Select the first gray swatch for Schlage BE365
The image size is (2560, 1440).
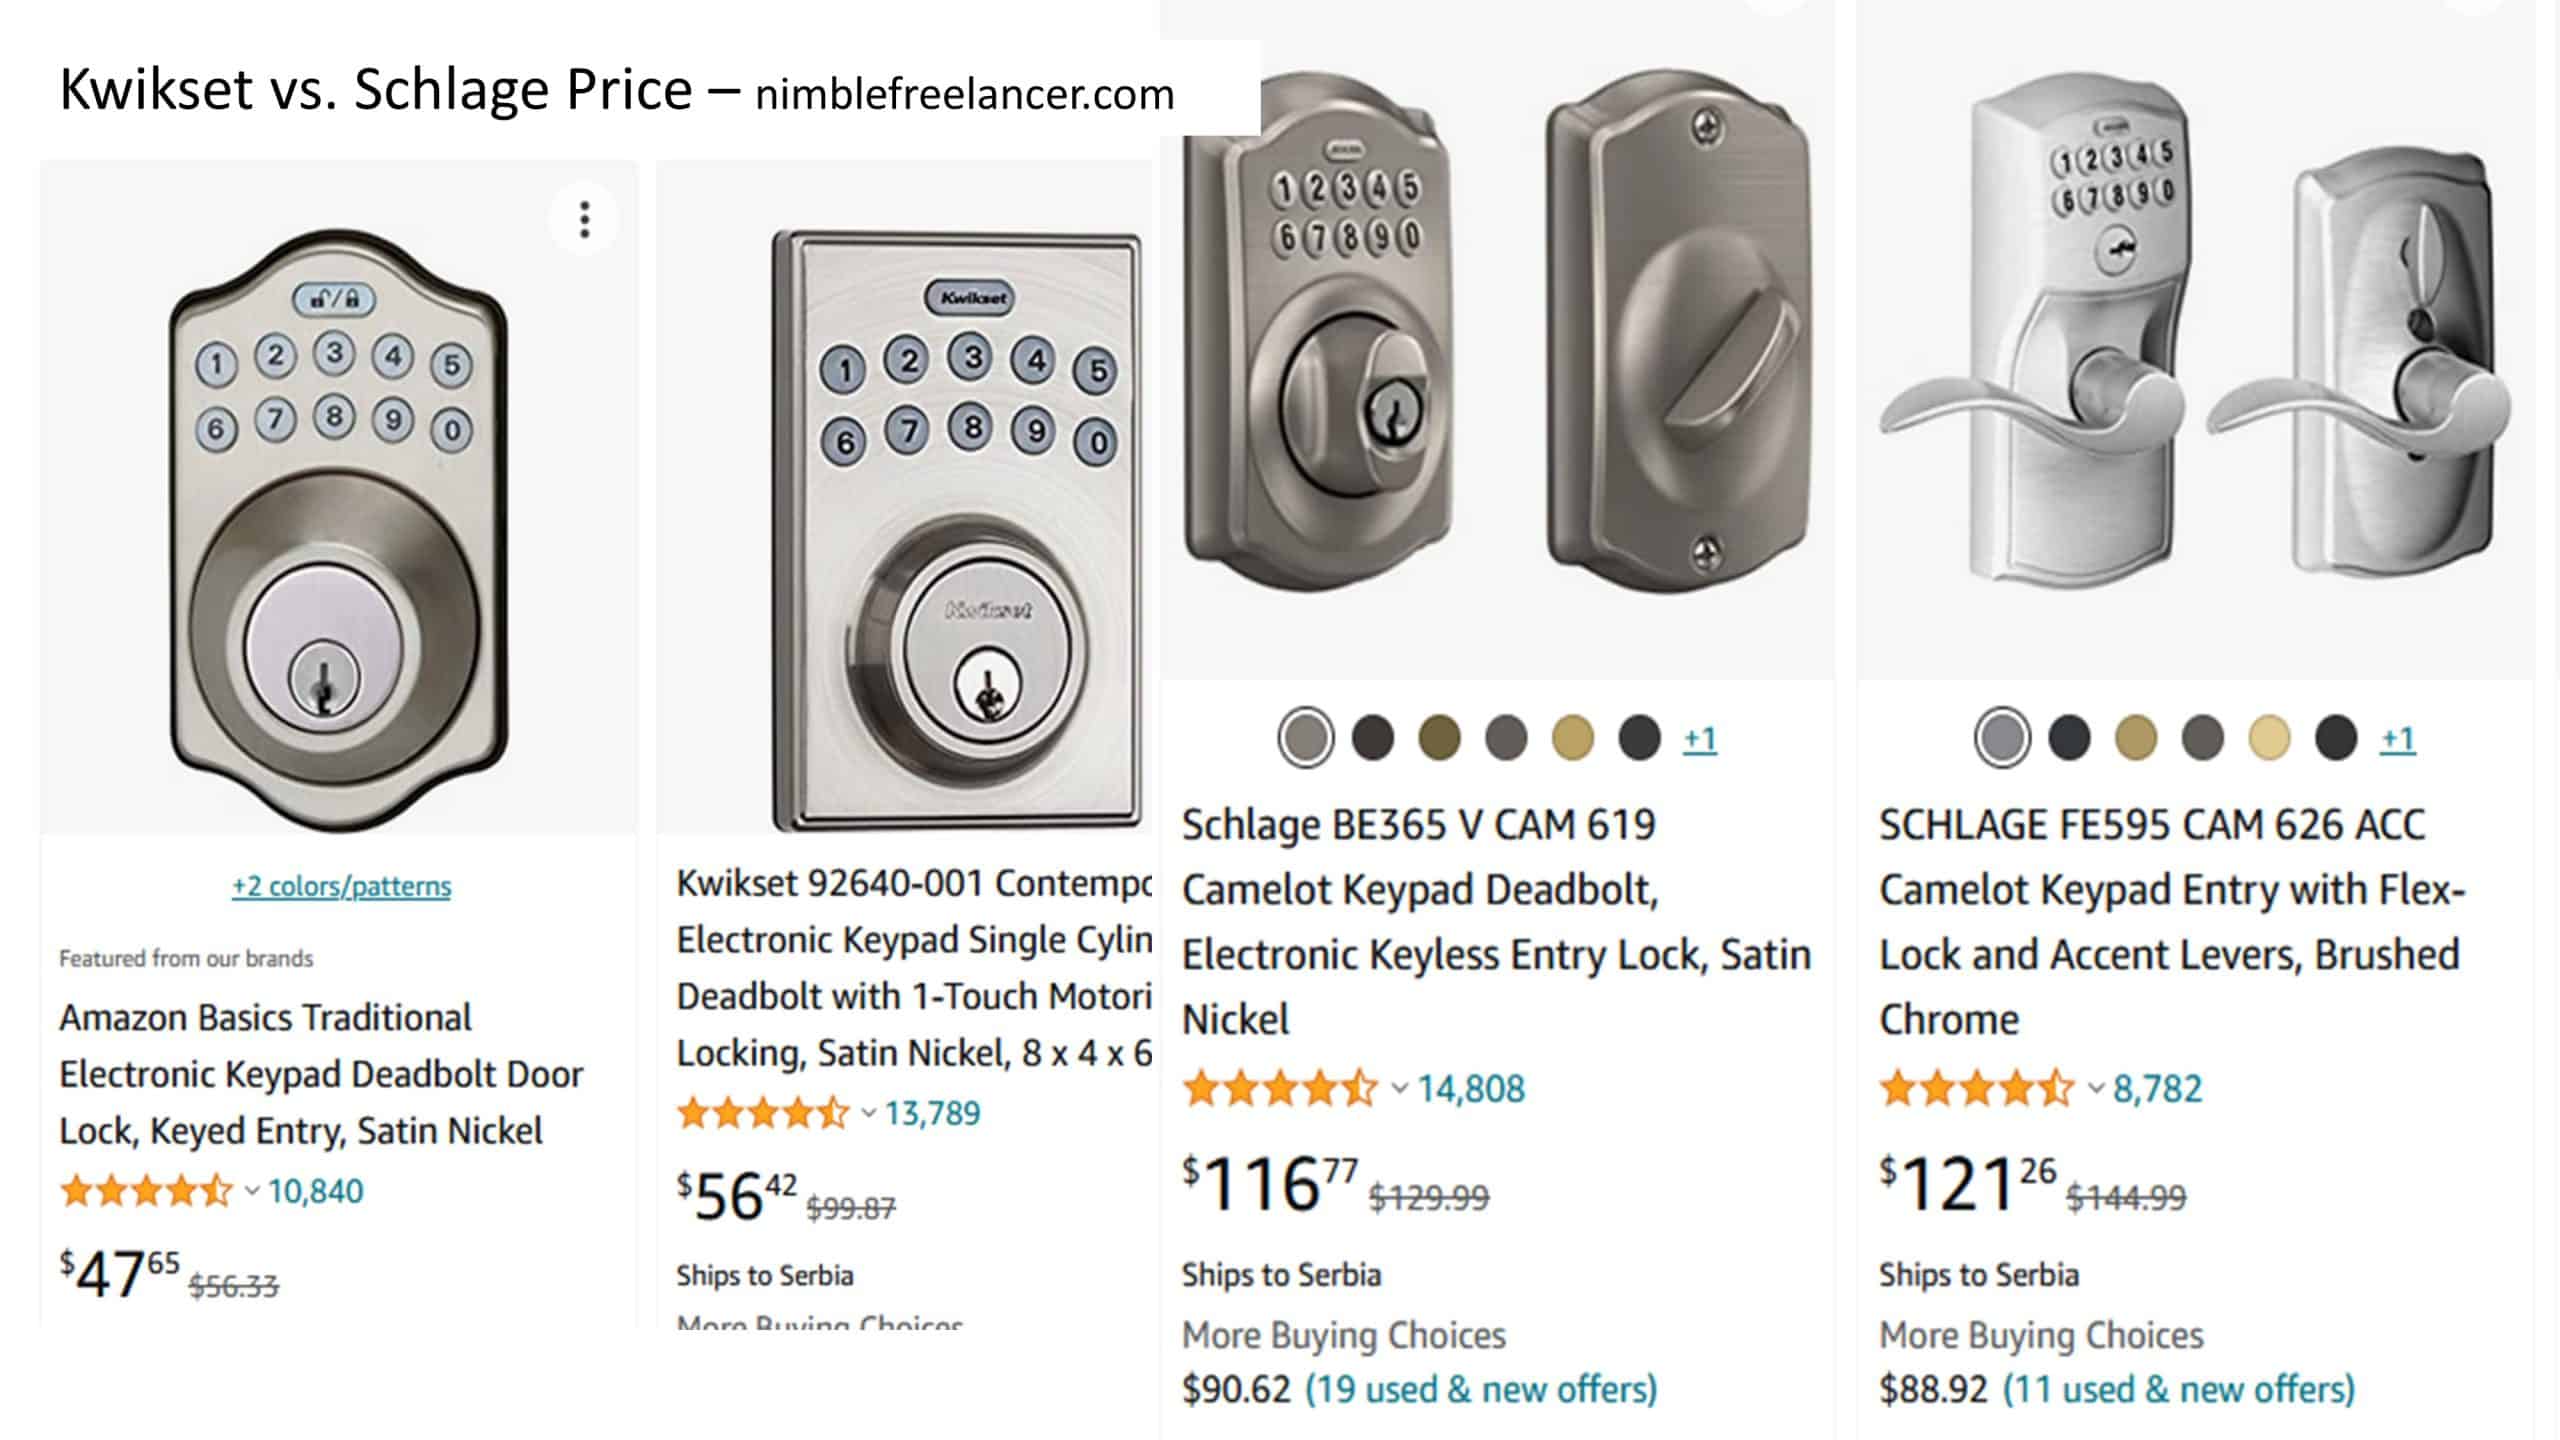coord(1305,738)
